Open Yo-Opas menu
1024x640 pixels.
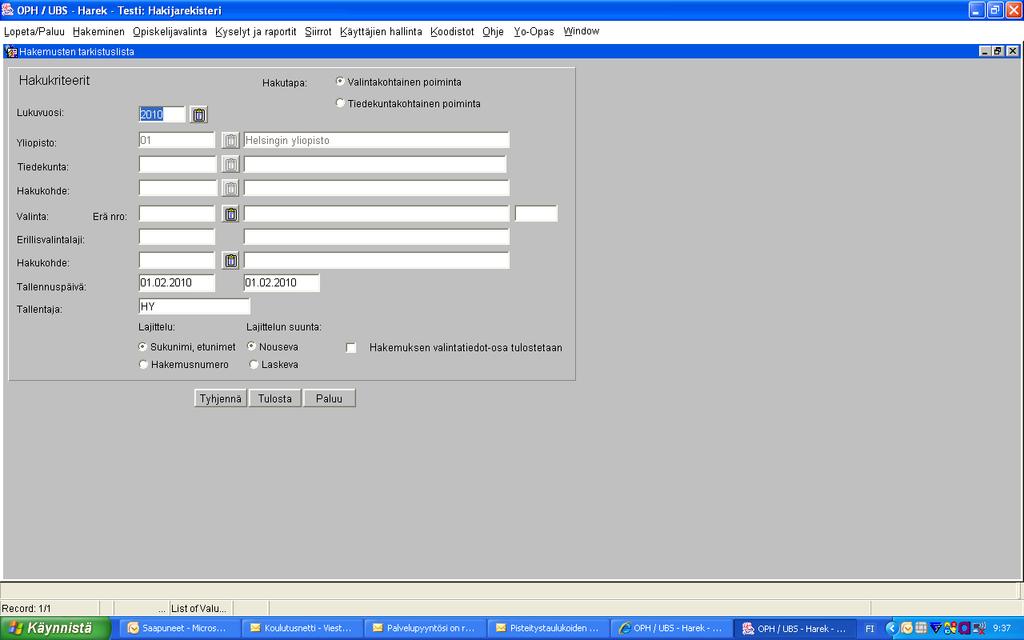[x=534, y=31]
